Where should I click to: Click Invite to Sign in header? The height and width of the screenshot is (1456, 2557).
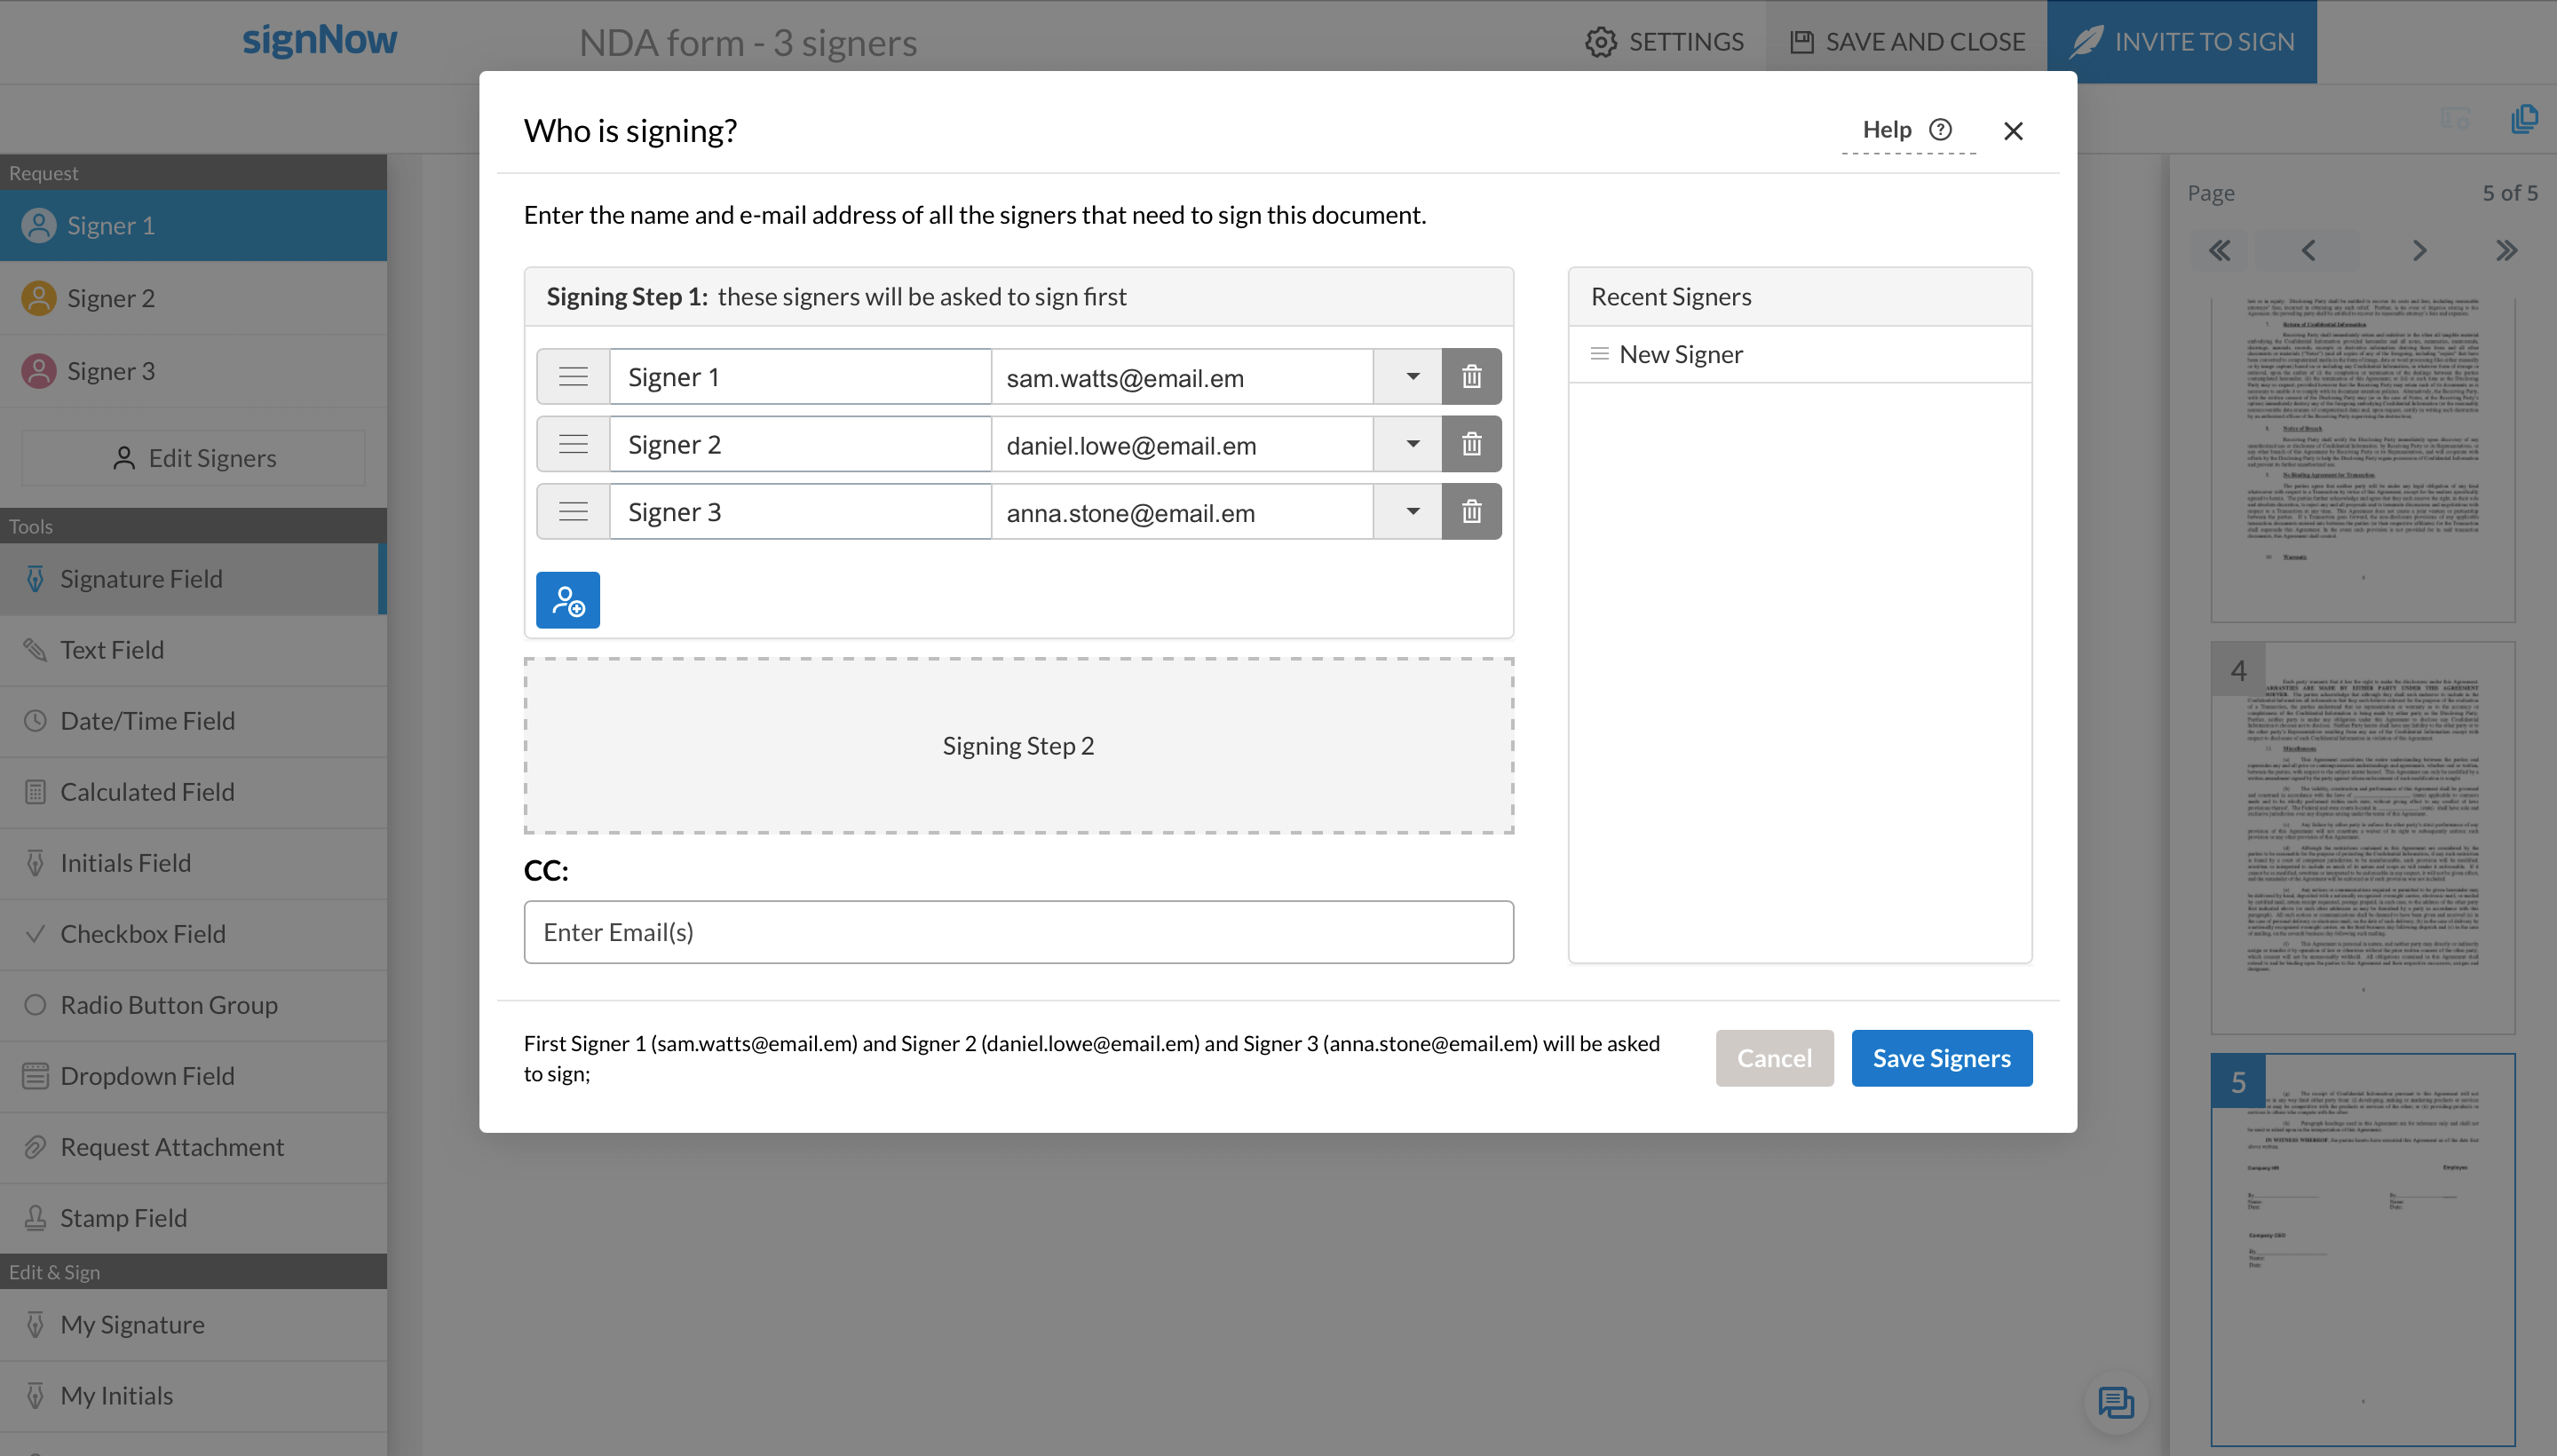[x=2181, y=41]
